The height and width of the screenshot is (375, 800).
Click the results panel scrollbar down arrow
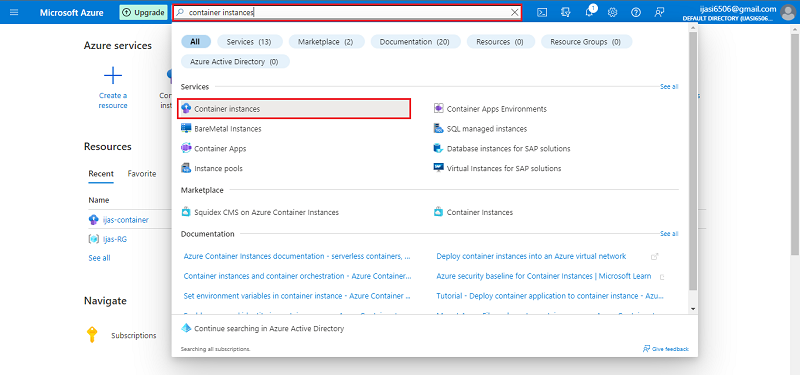coord(692,309)
